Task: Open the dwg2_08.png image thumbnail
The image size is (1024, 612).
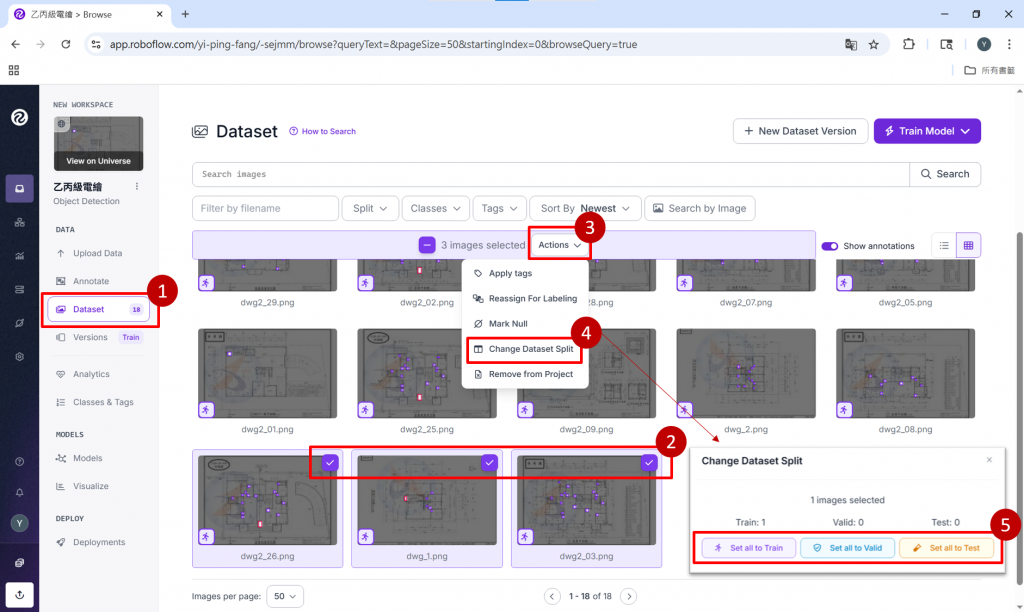Action: 905,373
